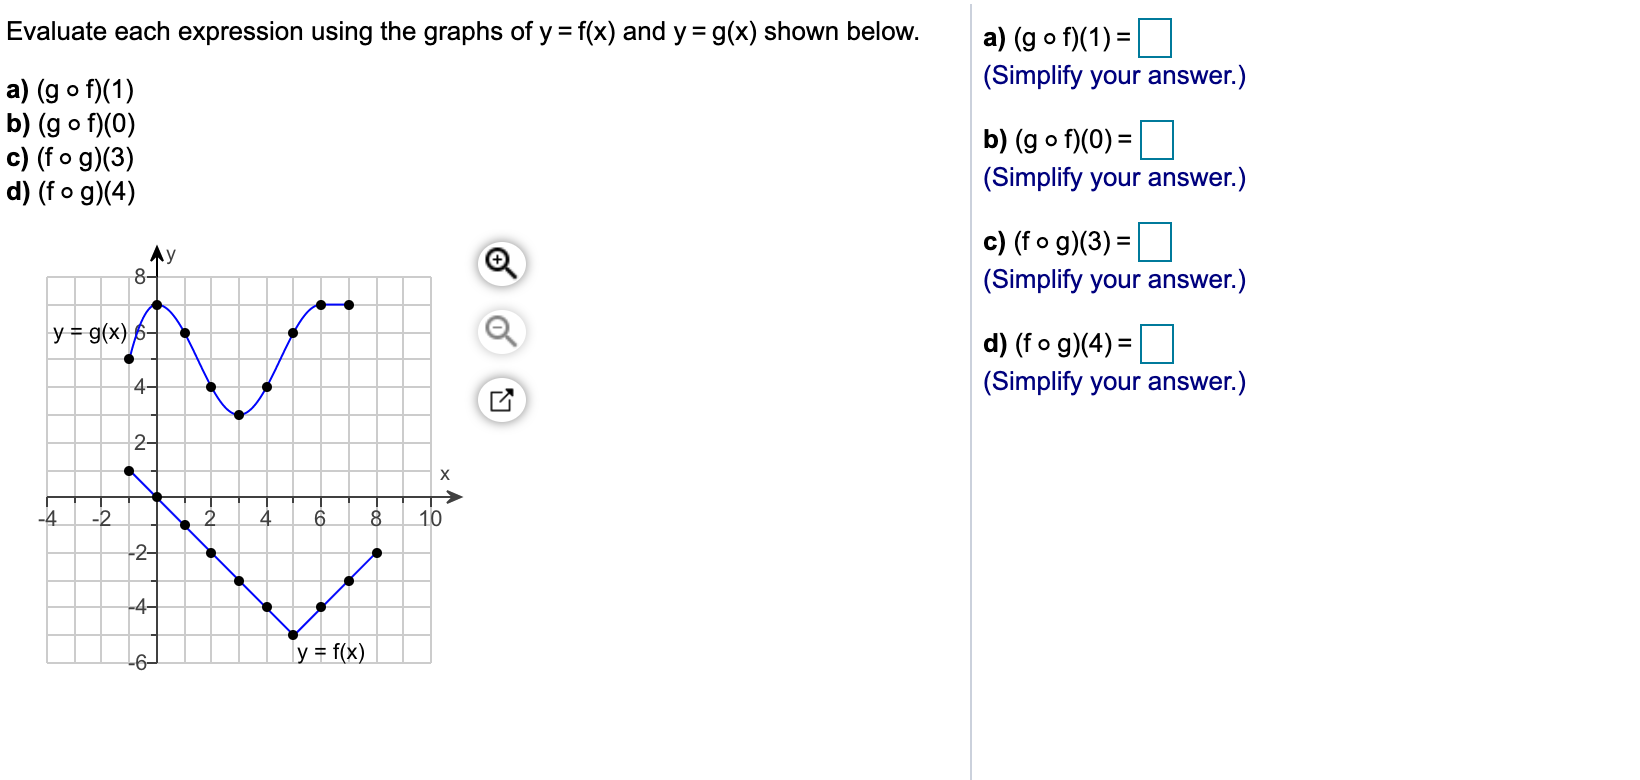Image resolution: width=1640 pixels, height=780 pixels.
Task: Click the vertical divider between panels
Action: [970, 390]
